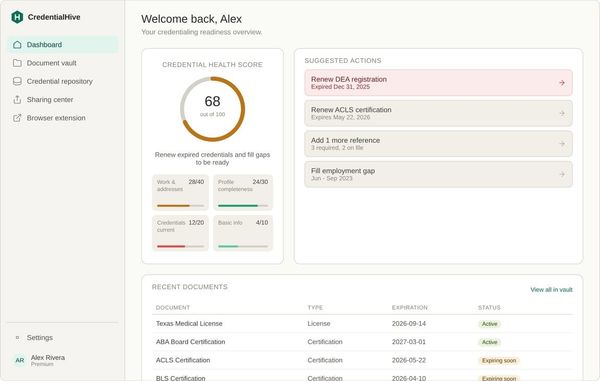
Task: Click the STATUS column header
Action: point(489,308)
